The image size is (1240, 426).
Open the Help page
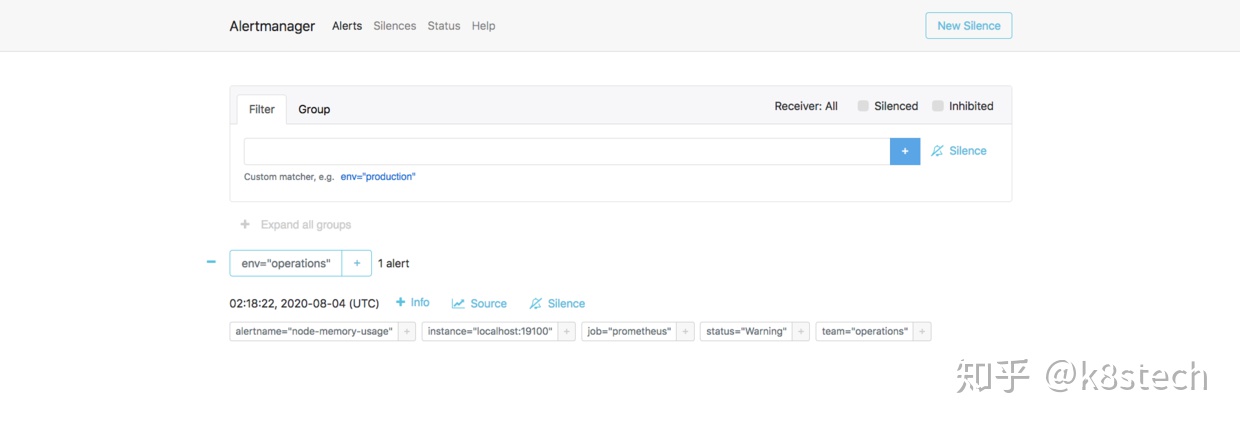tap(483, 26)
